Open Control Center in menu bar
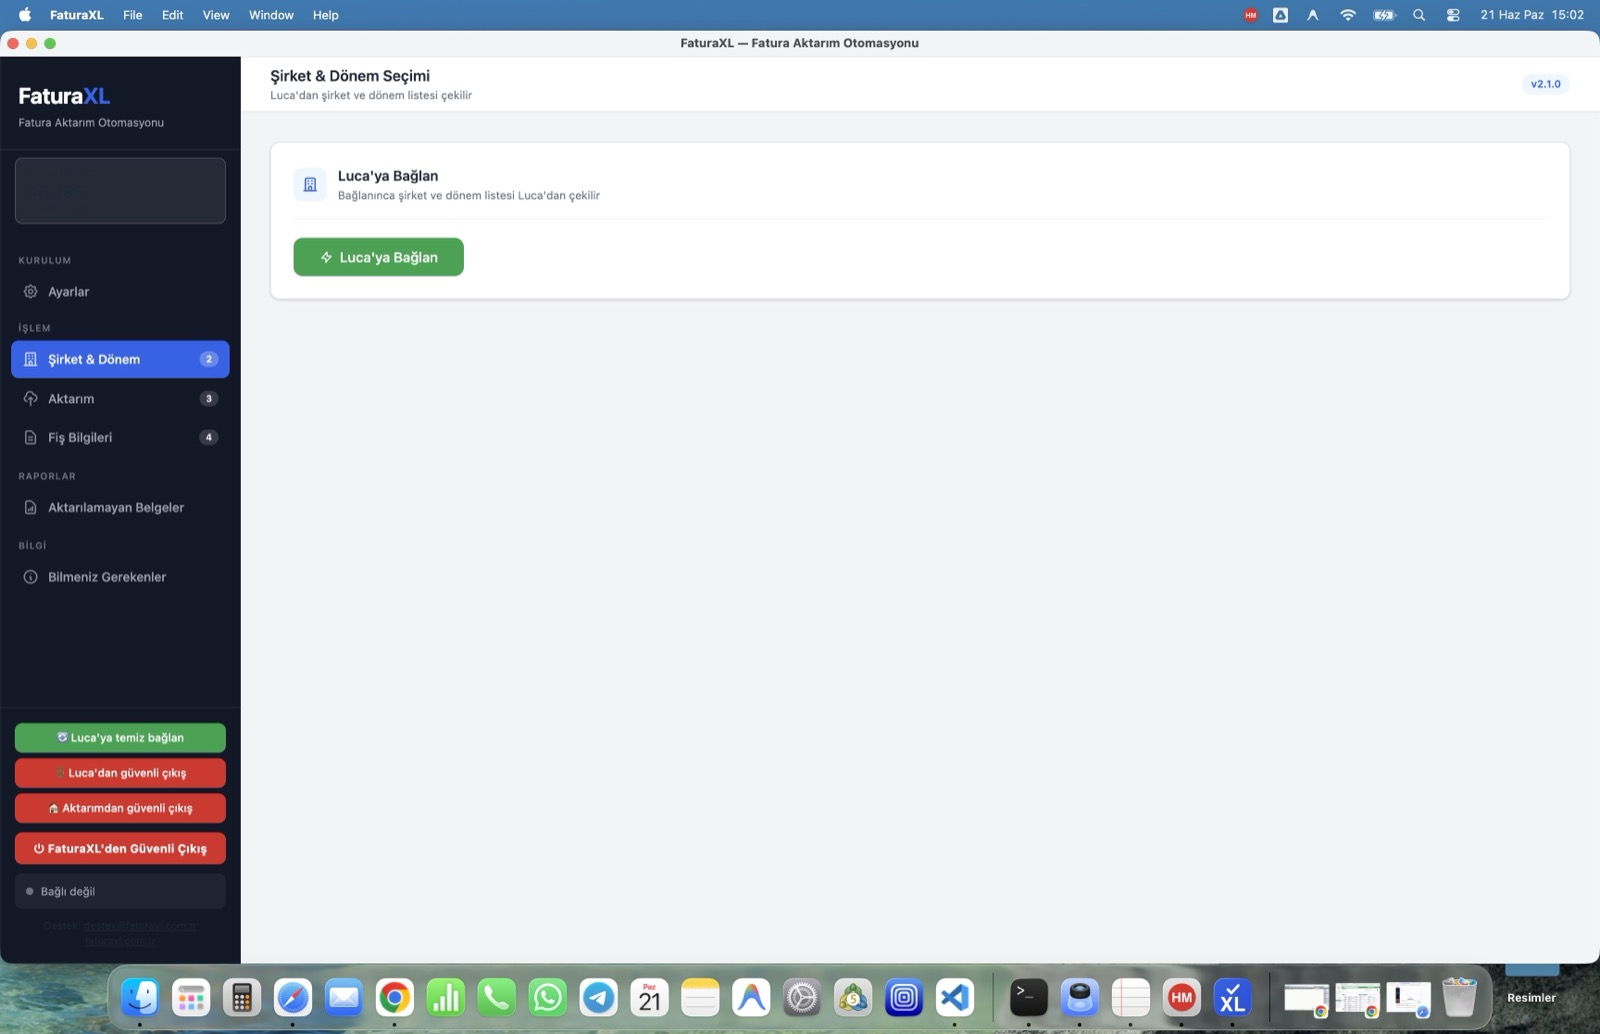The width and height of the screenshot is (1600, 1034). (1453, 15)
